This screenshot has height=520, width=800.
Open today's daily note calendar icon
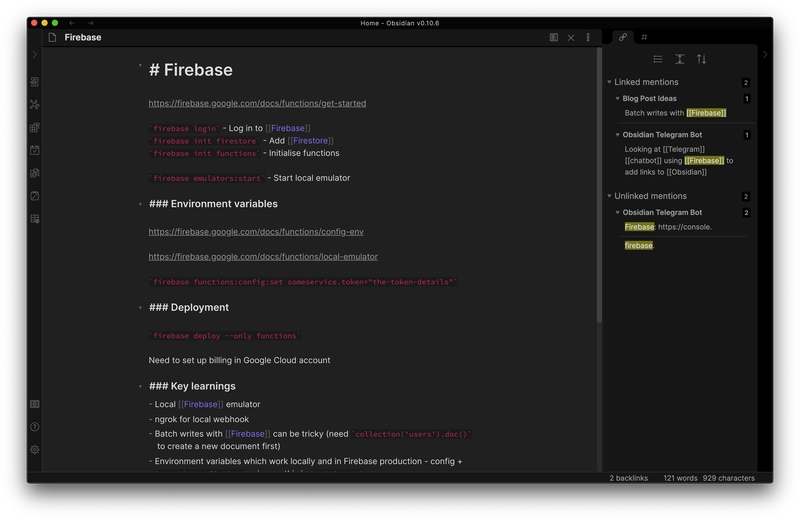pos(35,150)
